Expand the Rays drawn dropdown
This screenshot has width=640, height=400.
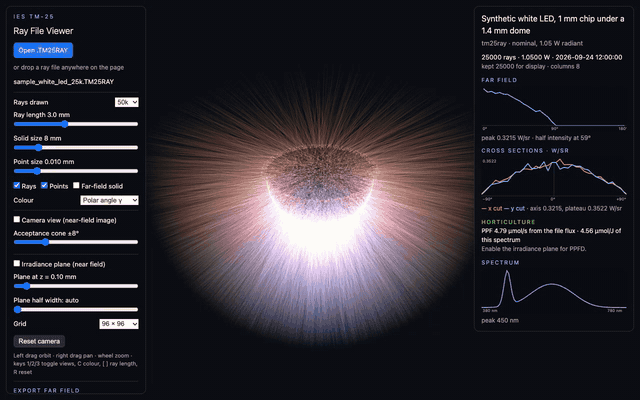[127, 102]
